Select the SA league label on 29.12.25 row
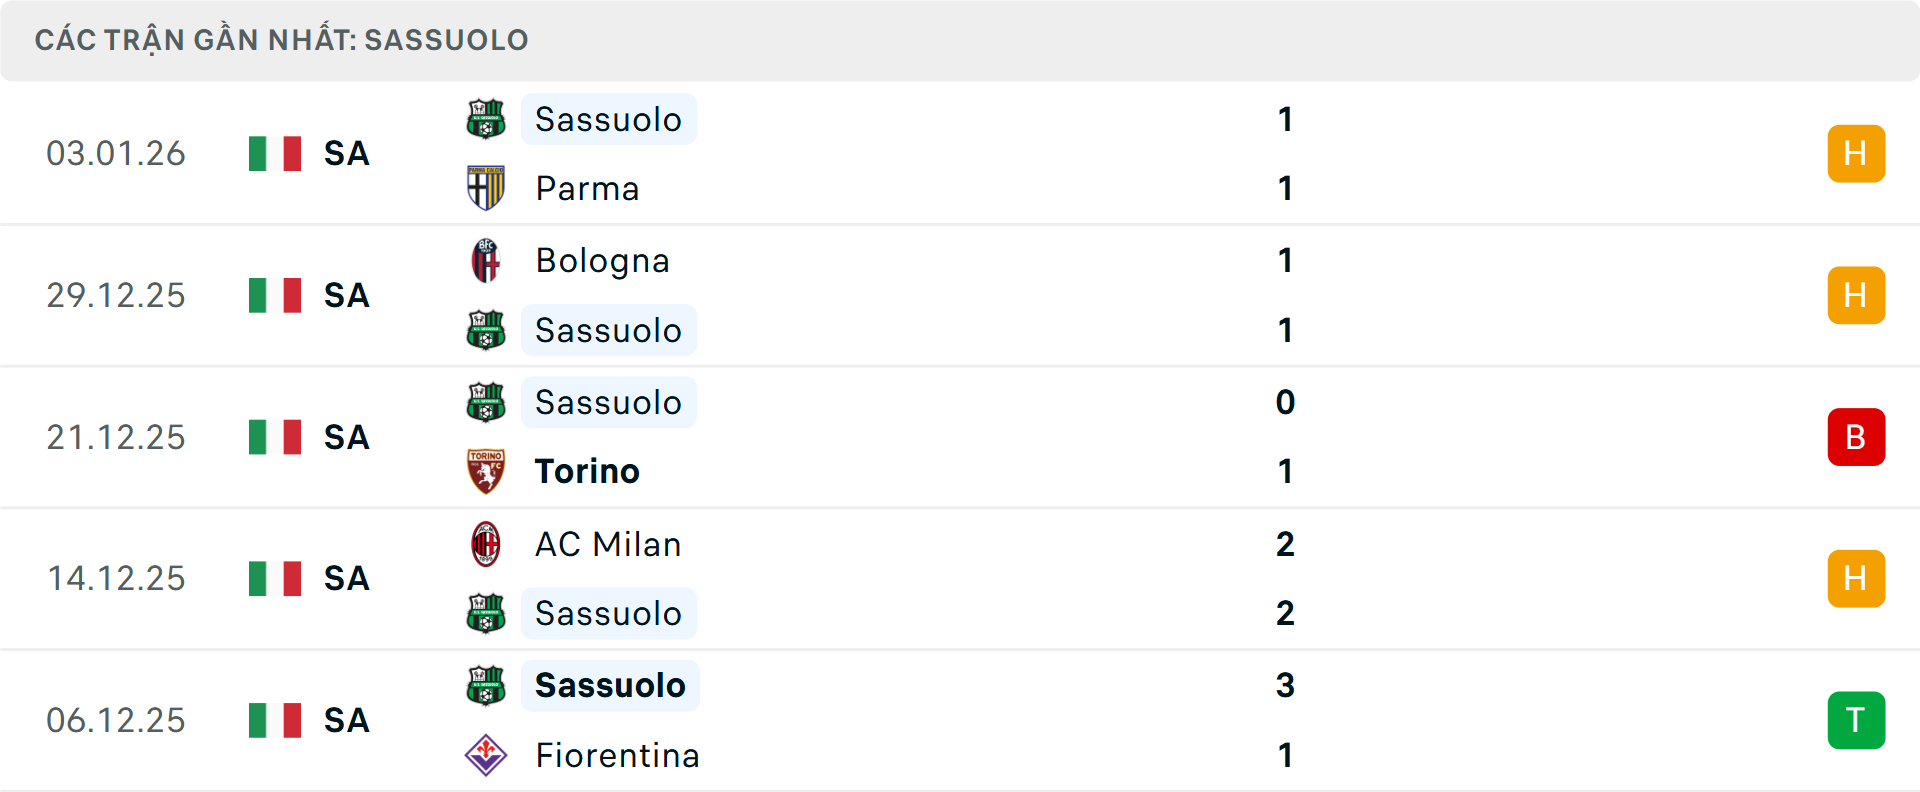Screen dimensions: 1920x792 coord(344,295)
